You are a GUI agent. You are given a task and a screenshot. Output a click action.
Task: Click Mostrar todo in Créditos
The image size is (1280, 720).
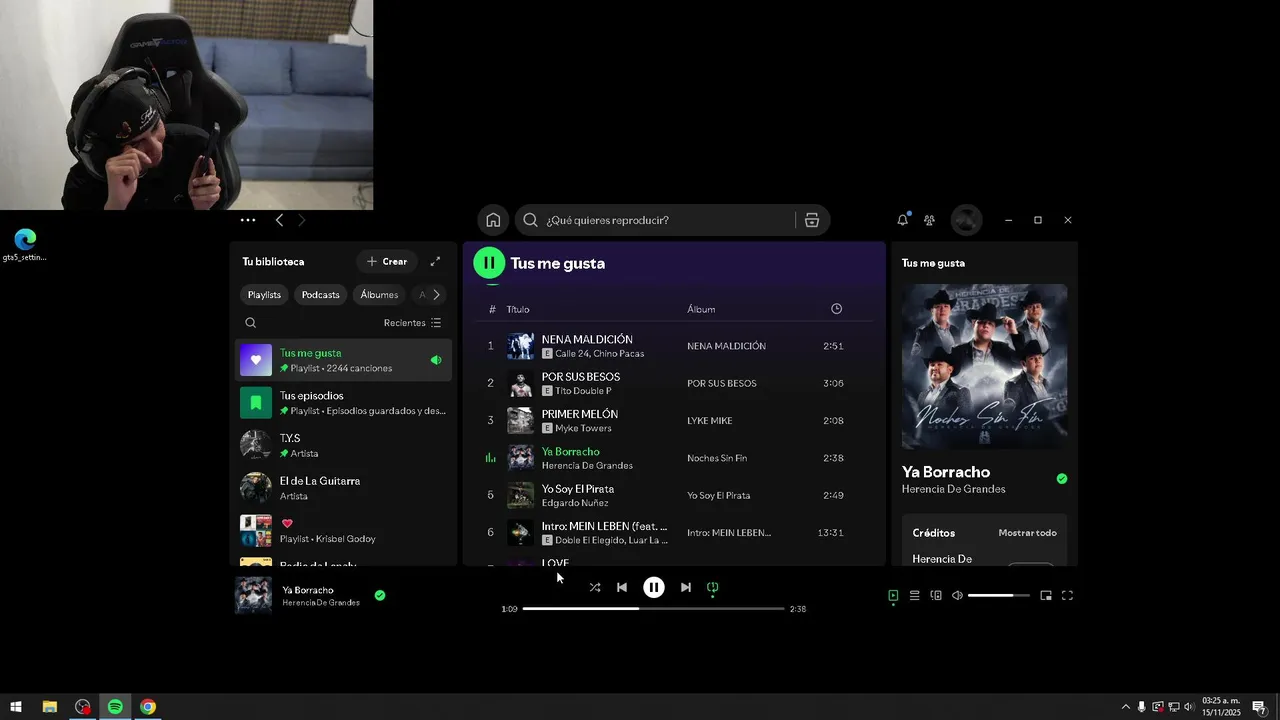coord(1027,533)
